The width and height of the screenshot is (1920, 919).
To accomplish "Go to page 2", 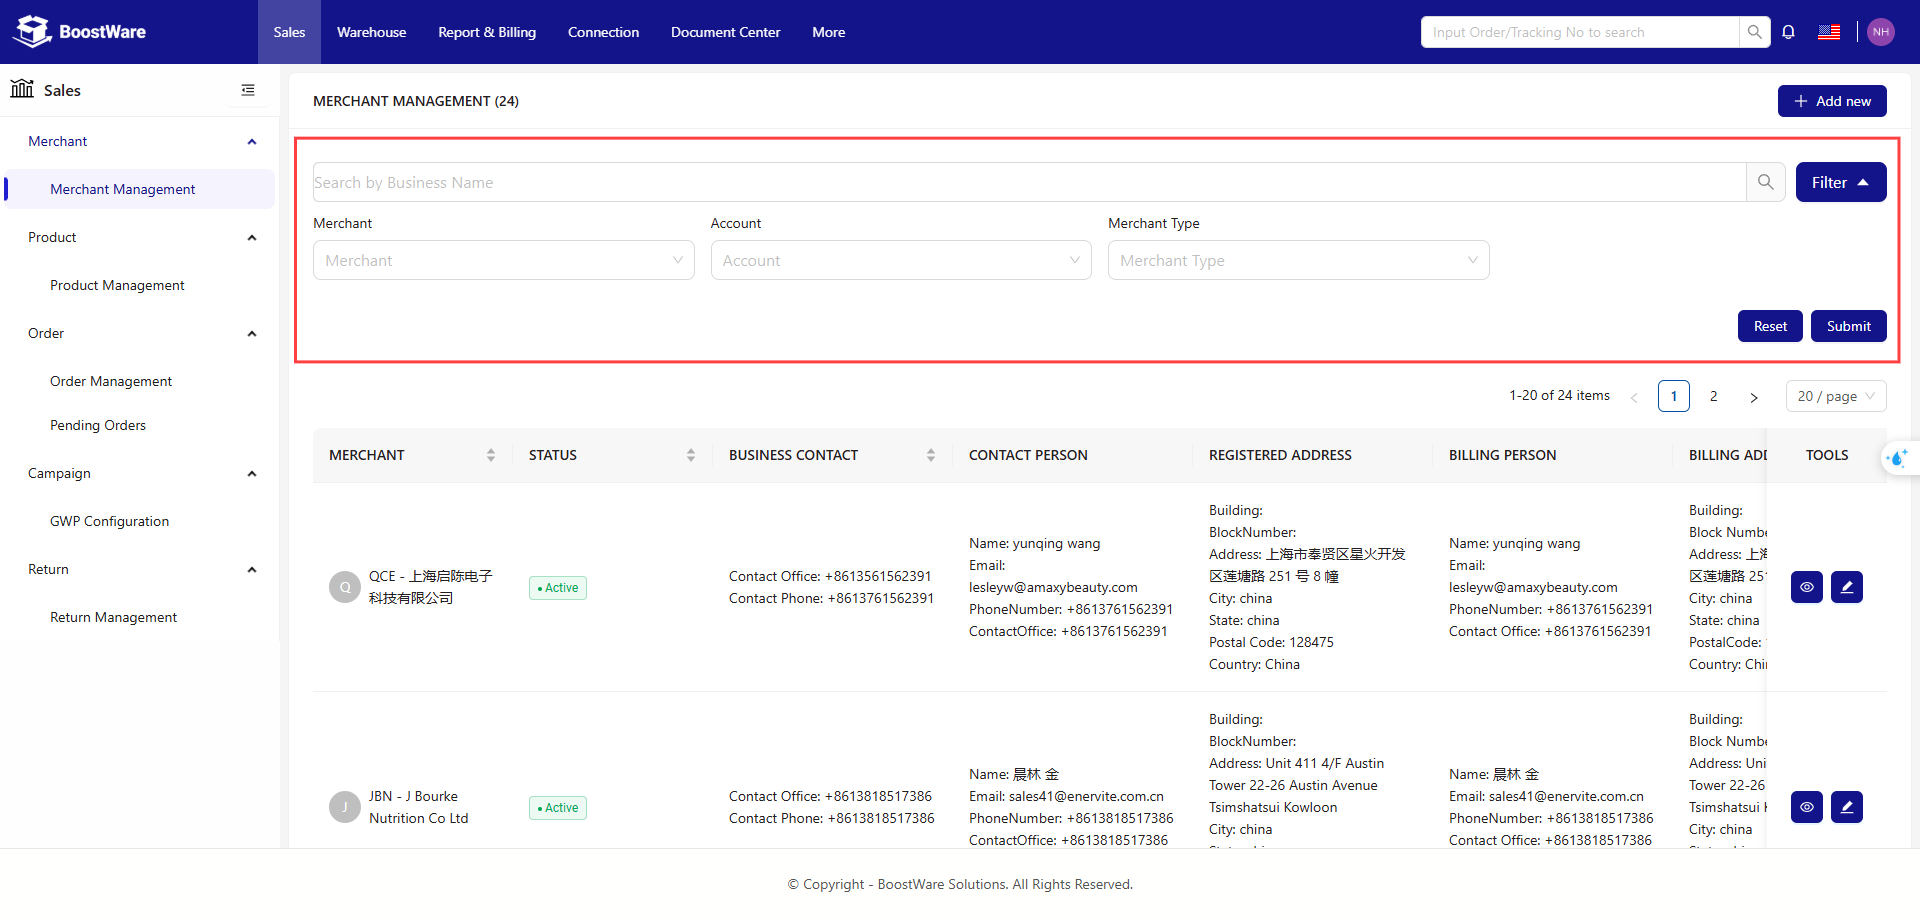I will 1714,396.
